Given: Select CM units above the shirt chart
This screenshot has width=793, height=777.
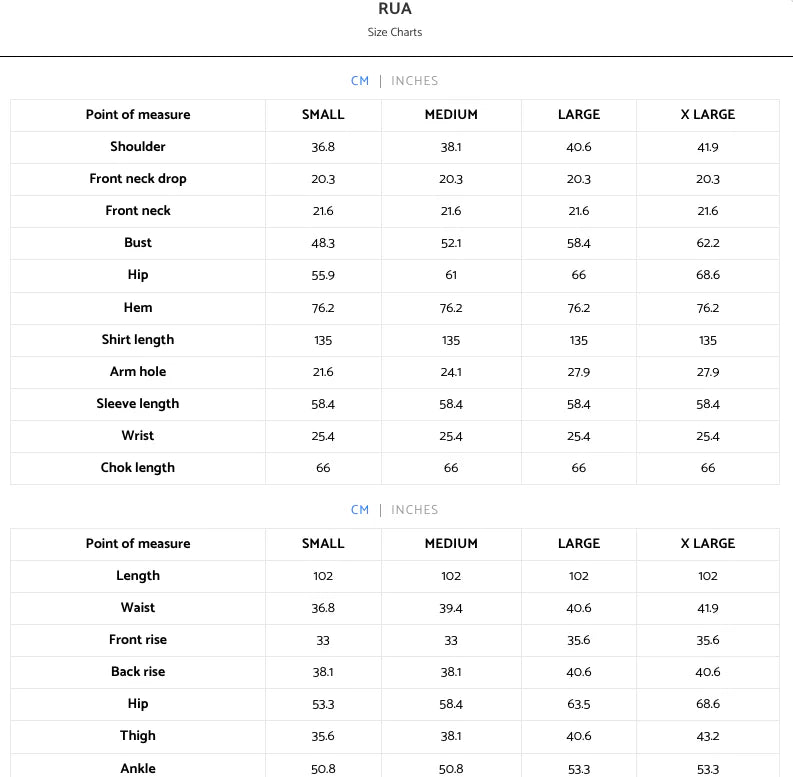Looking at the screenshot, I should 360,81.
